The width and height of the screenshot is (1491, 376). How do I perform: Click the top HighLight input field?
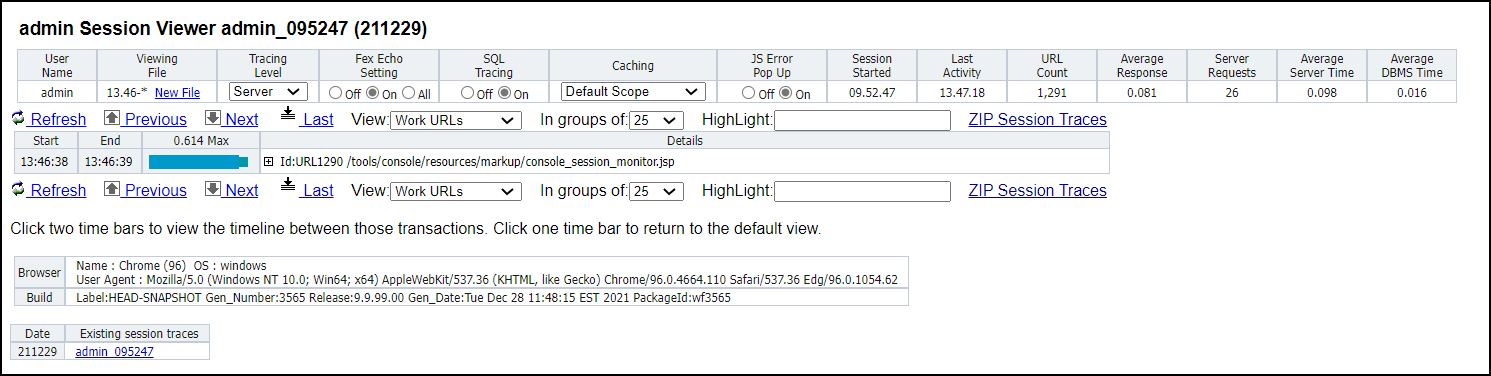pyautogui.click(x=862, y=120)
